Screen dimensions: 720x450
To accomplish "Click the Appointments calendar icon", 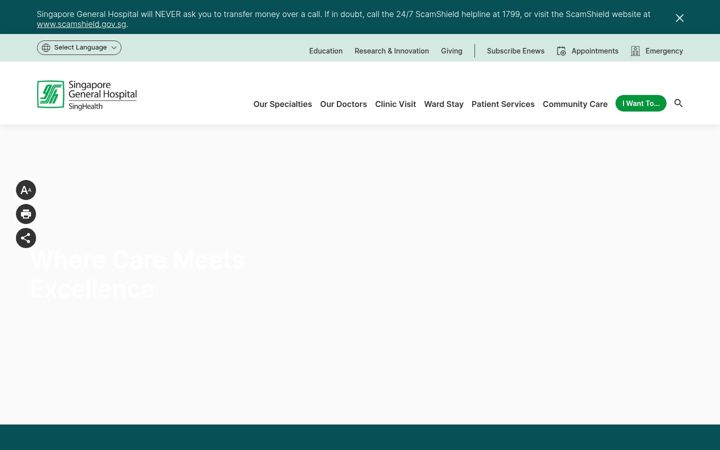I will (x=561, y=51).
